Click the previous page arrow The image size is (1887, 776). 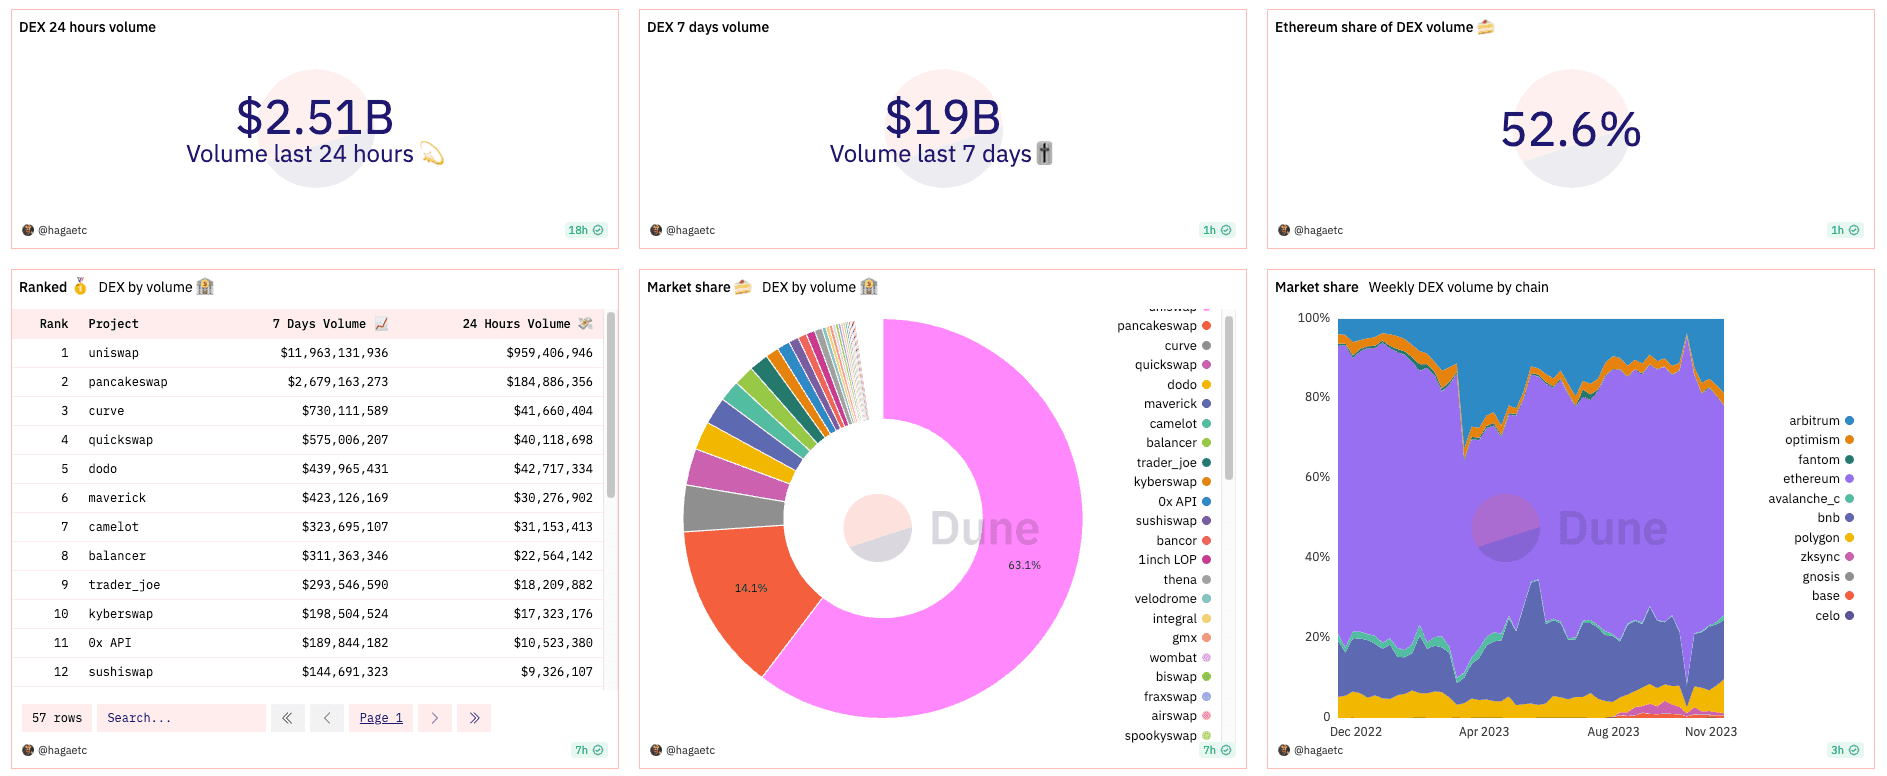(327, 718)
